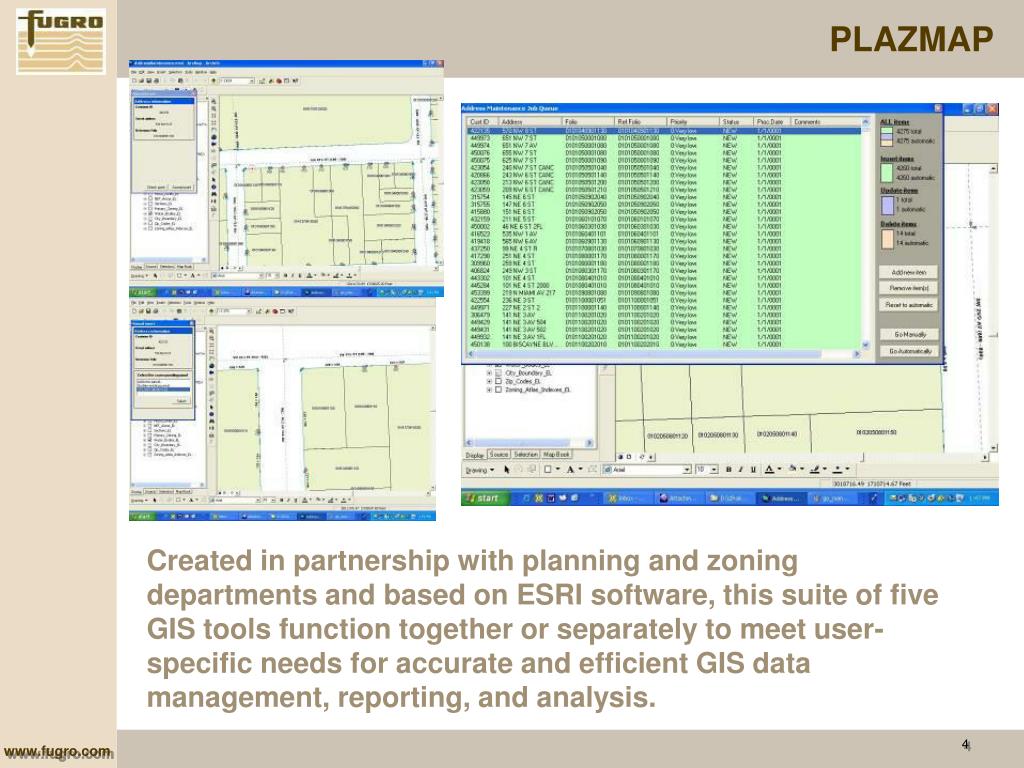
Task: Toggle the Zip_Codes layer checkbox
Action: pos(498,381)
